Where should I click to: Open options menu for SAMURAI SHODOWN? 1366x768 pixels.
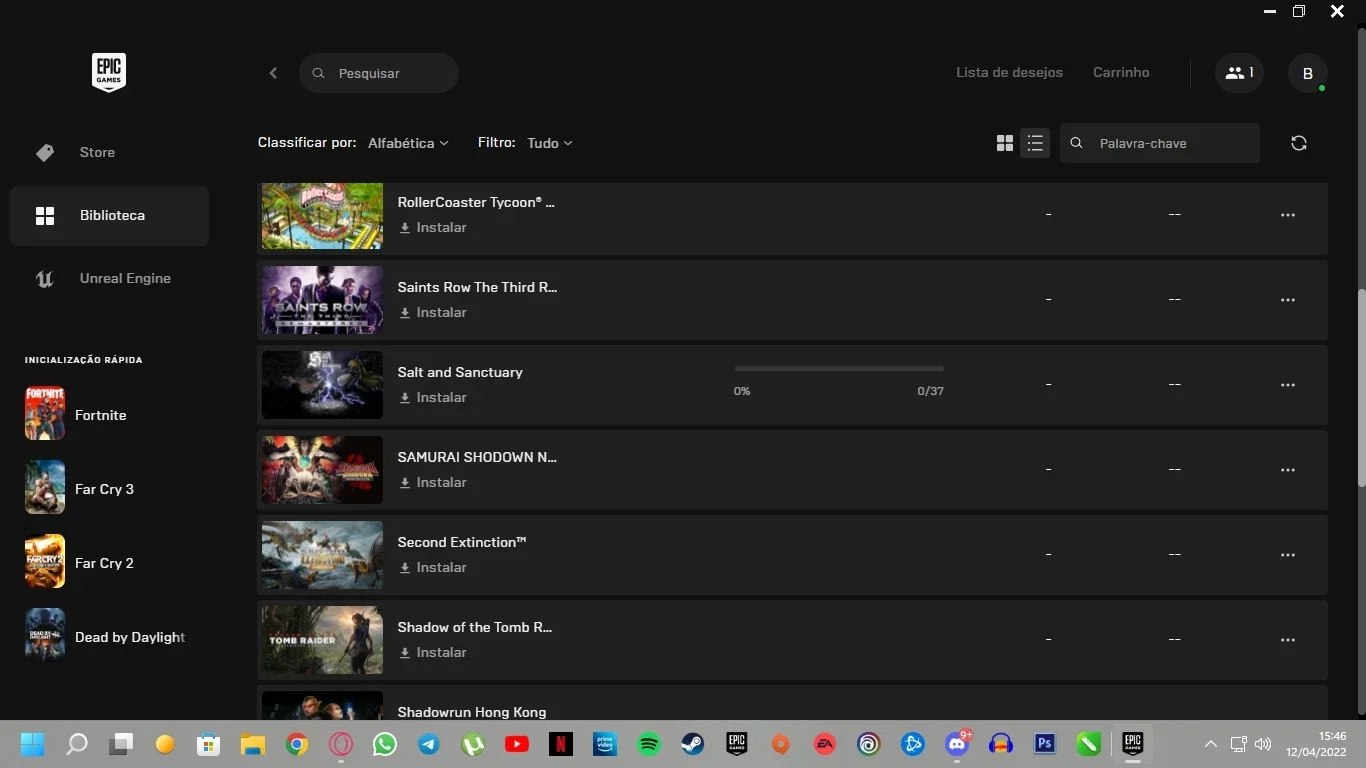(x=1288, y=470)
